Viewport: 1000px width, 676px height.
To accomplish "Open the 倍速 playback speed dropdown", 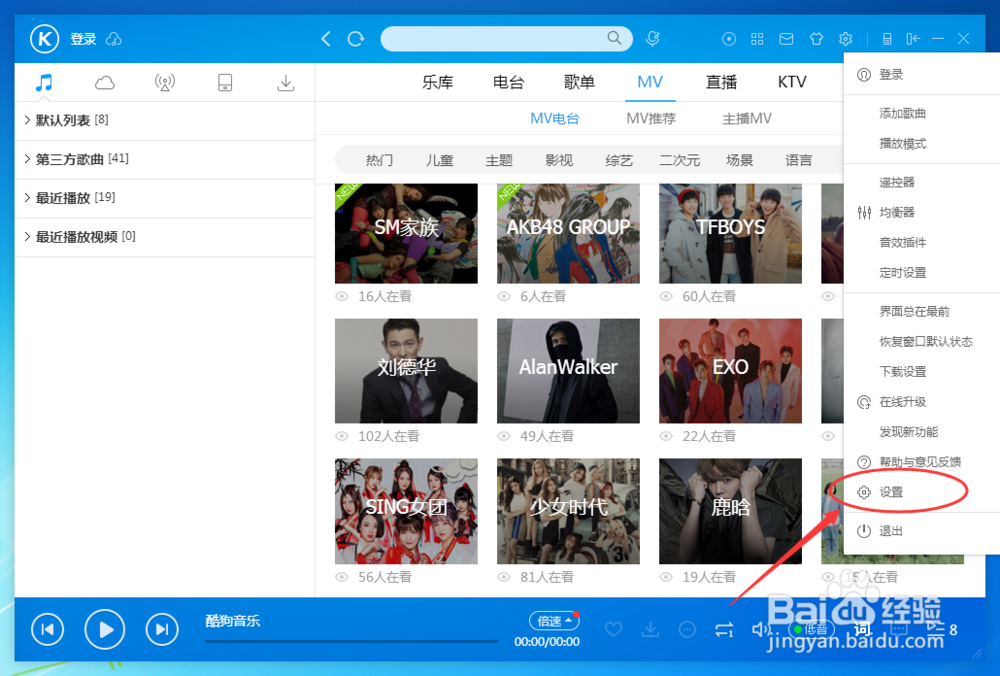I will click(x=554, y=620).
